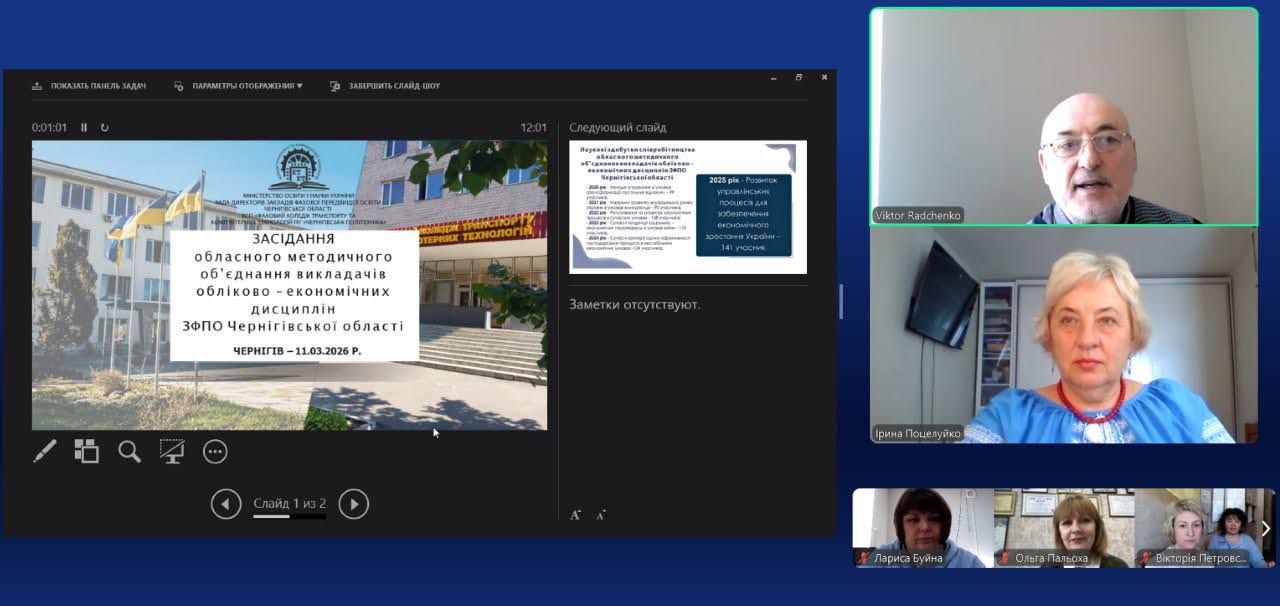The width and height of the screenshot is (1280, 606).
Task: Click muted microphone icon on Лариса Буйна
Action: pyautogui.click(x=864, y=558)
